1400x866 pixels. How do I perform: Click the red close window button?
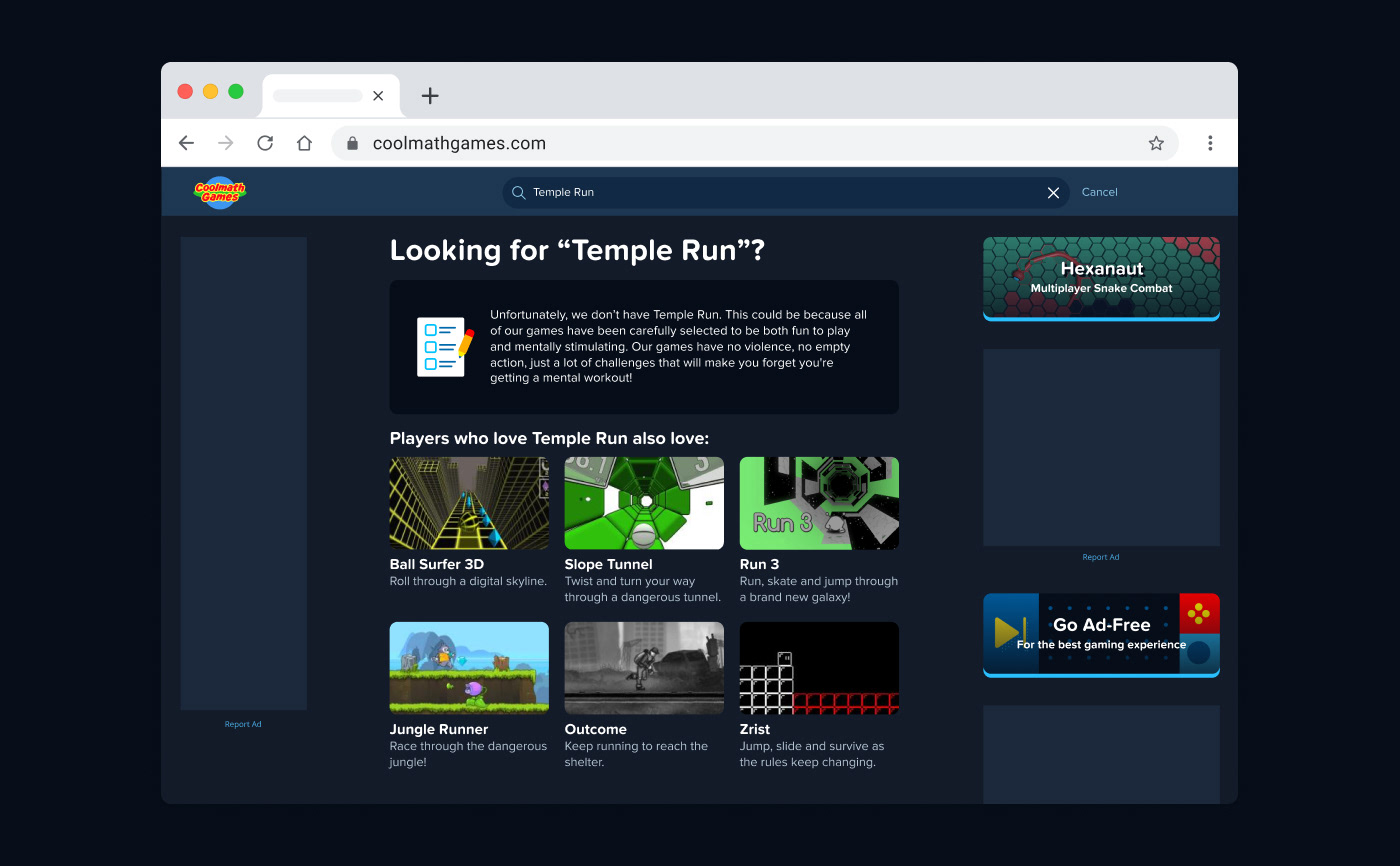coord(185,91)
